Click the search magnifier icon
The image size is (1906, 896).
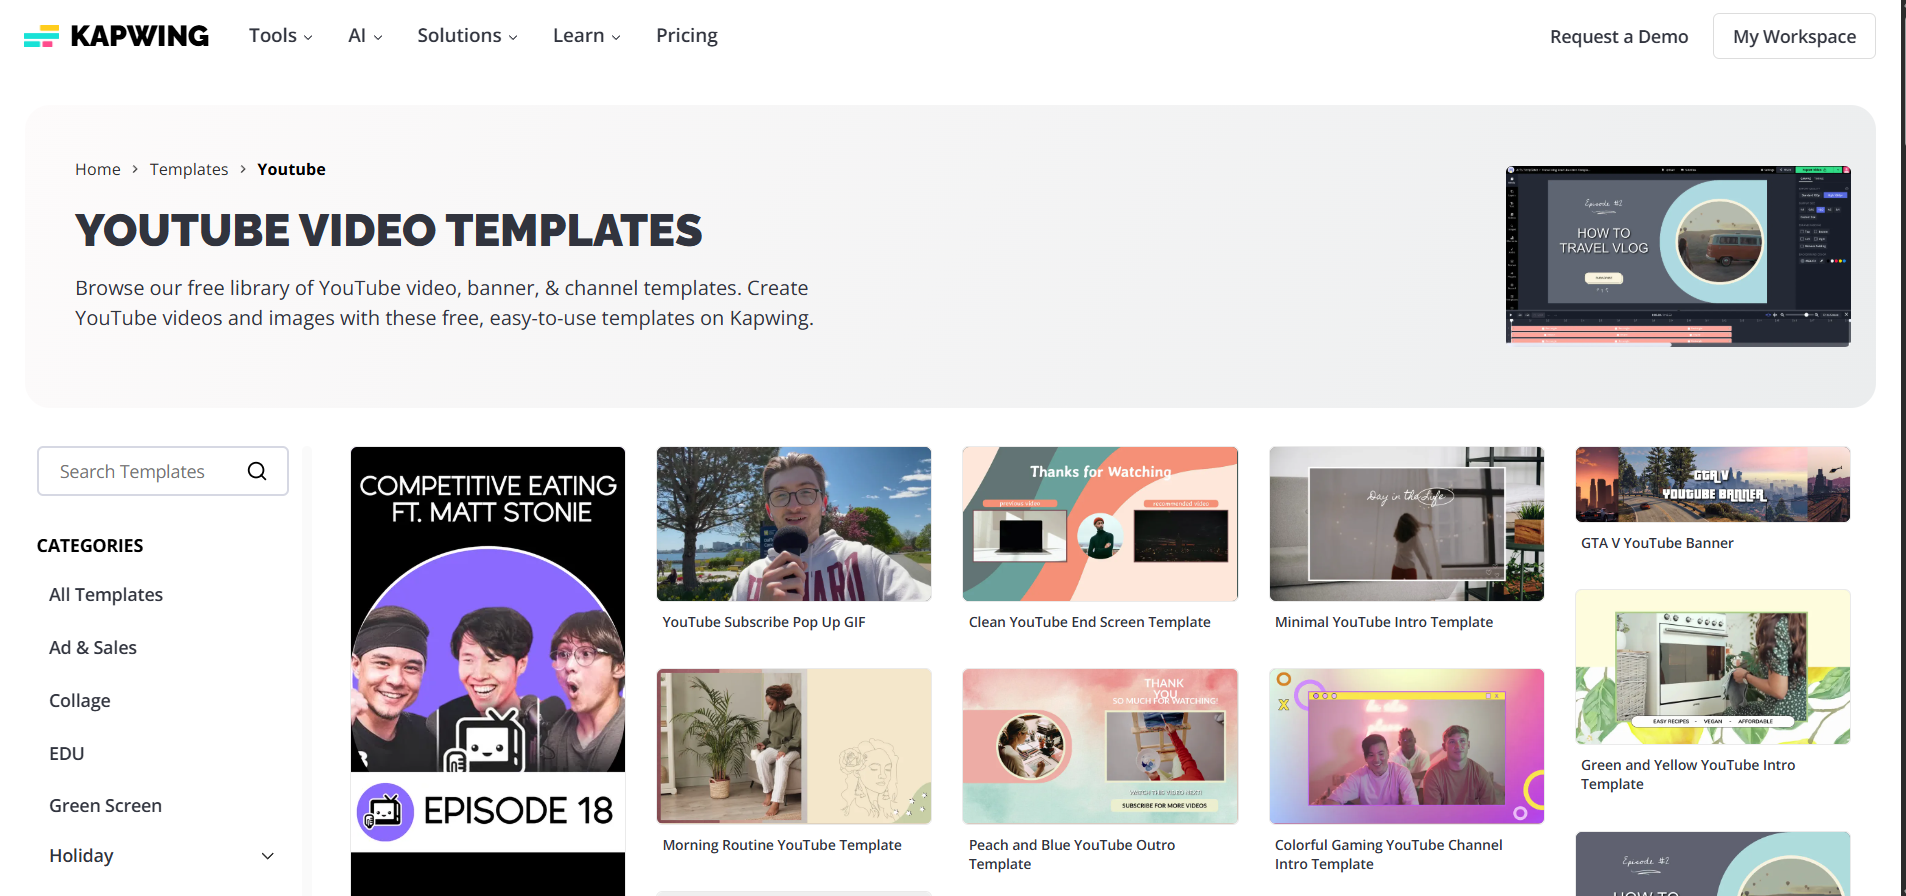[x=257, y=471]
